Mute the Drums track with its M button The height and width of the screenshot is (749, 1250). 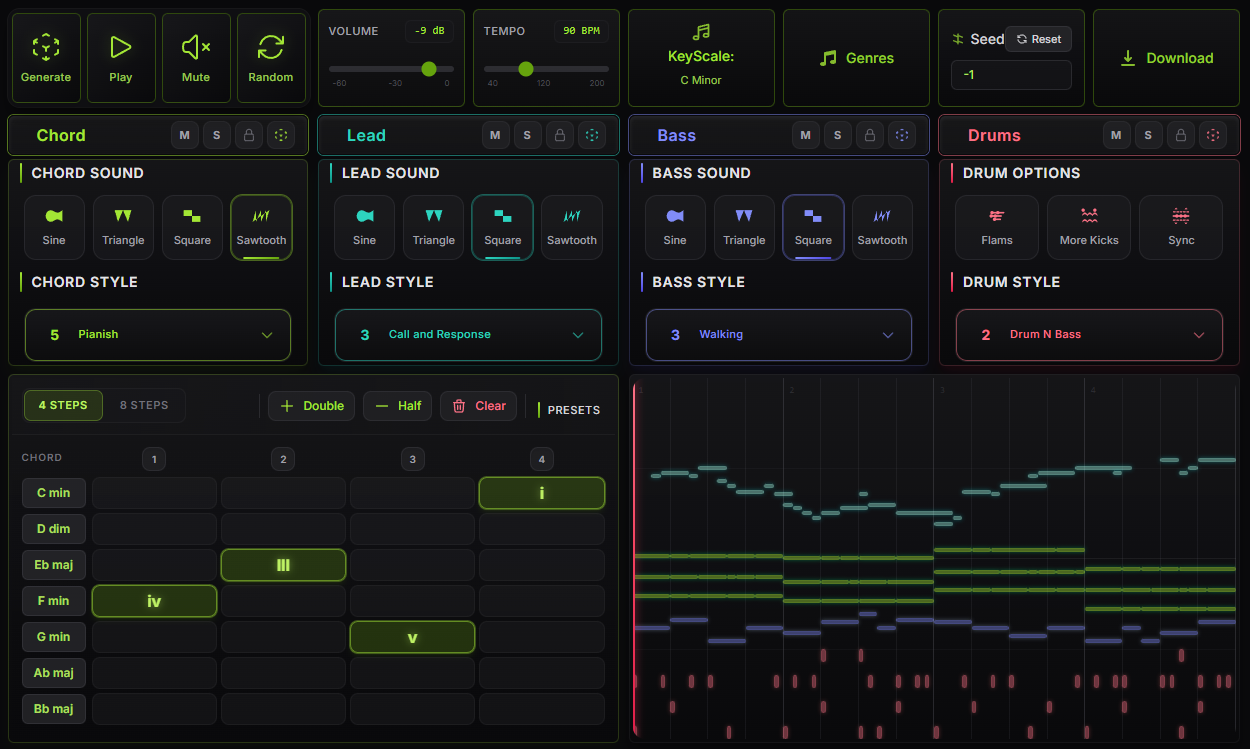1116,135
